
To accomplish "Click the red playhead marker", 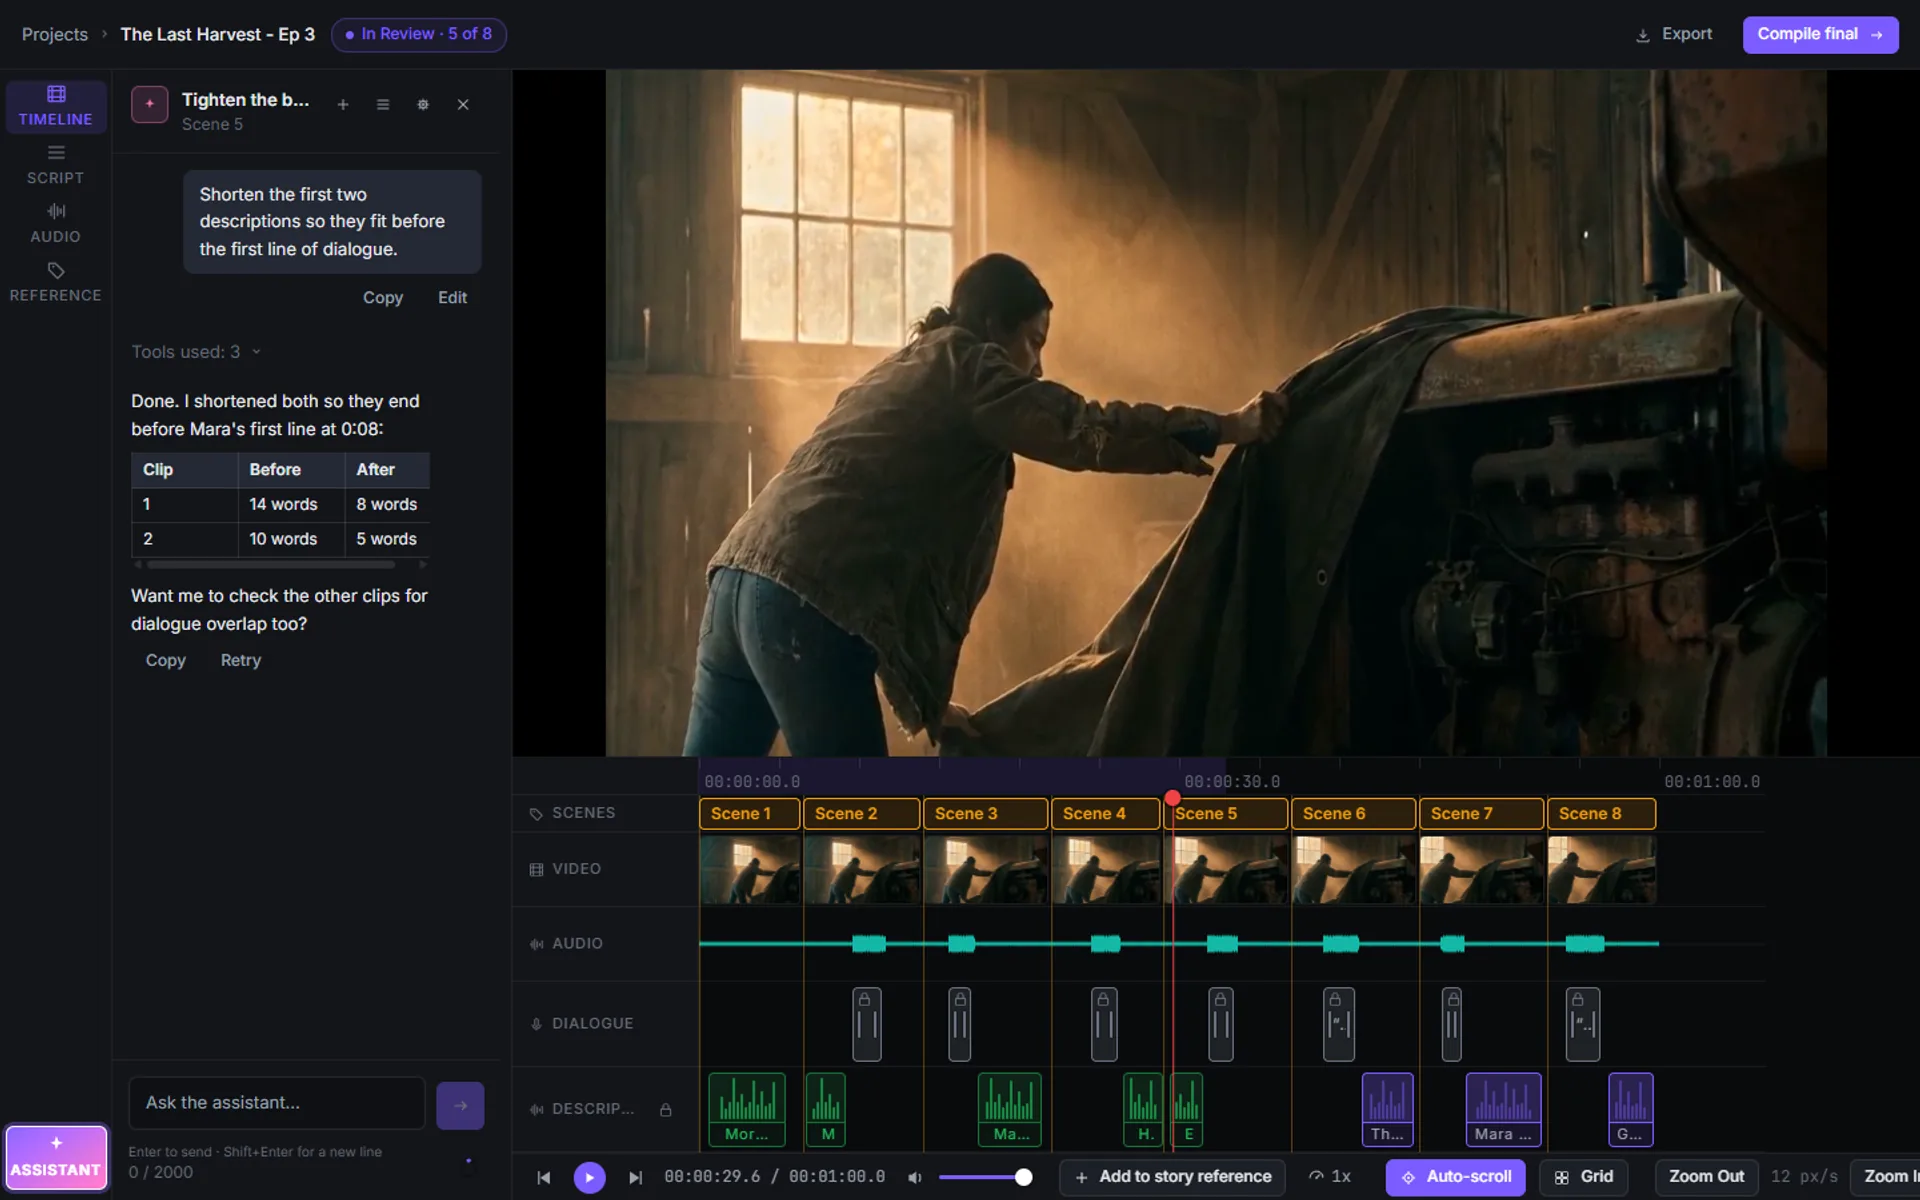I will [x=1172, y=798].
